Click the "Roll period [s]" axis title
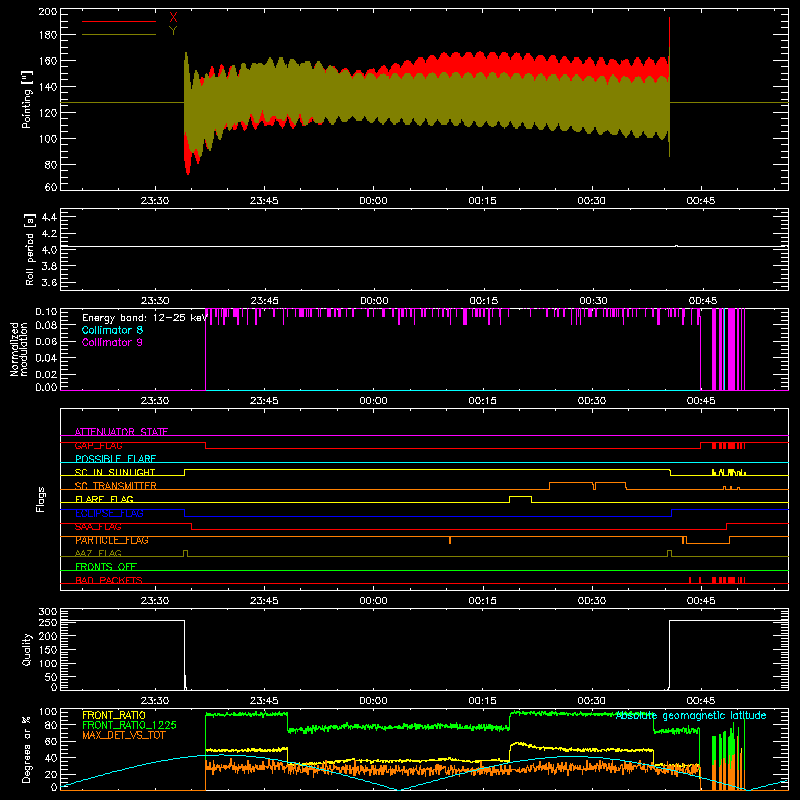Viewport: 800px width, 800px height. point(30,249)
